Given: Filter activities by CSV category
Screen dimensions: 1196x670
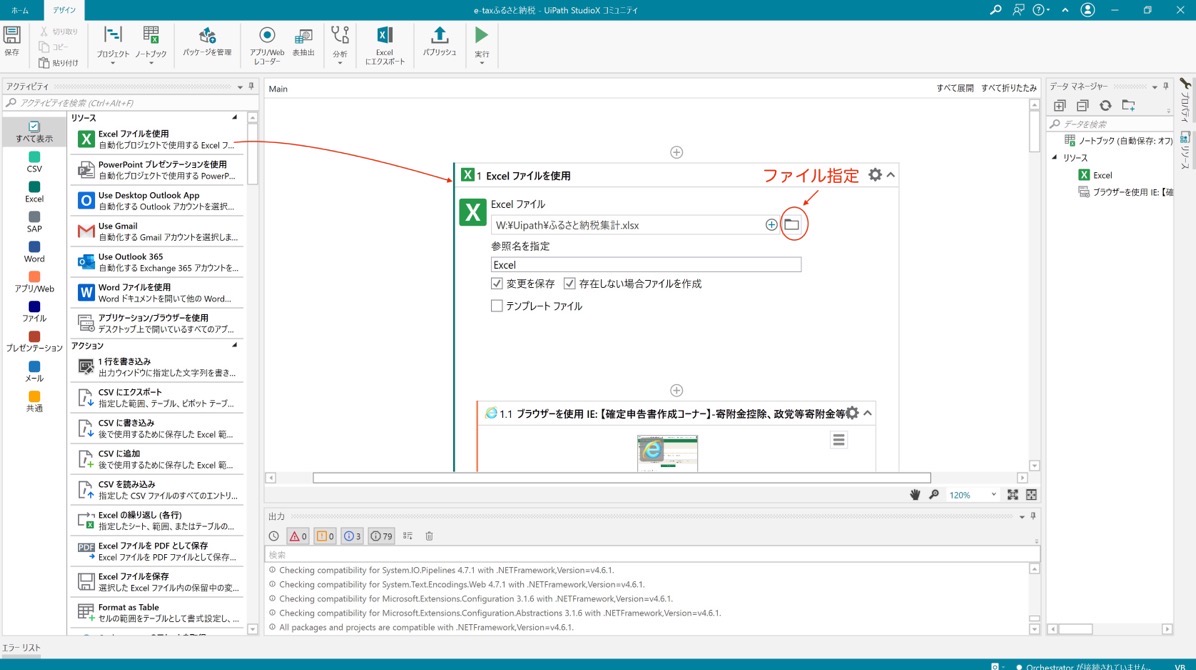Looking at the screenshot, I should (34, 162).
